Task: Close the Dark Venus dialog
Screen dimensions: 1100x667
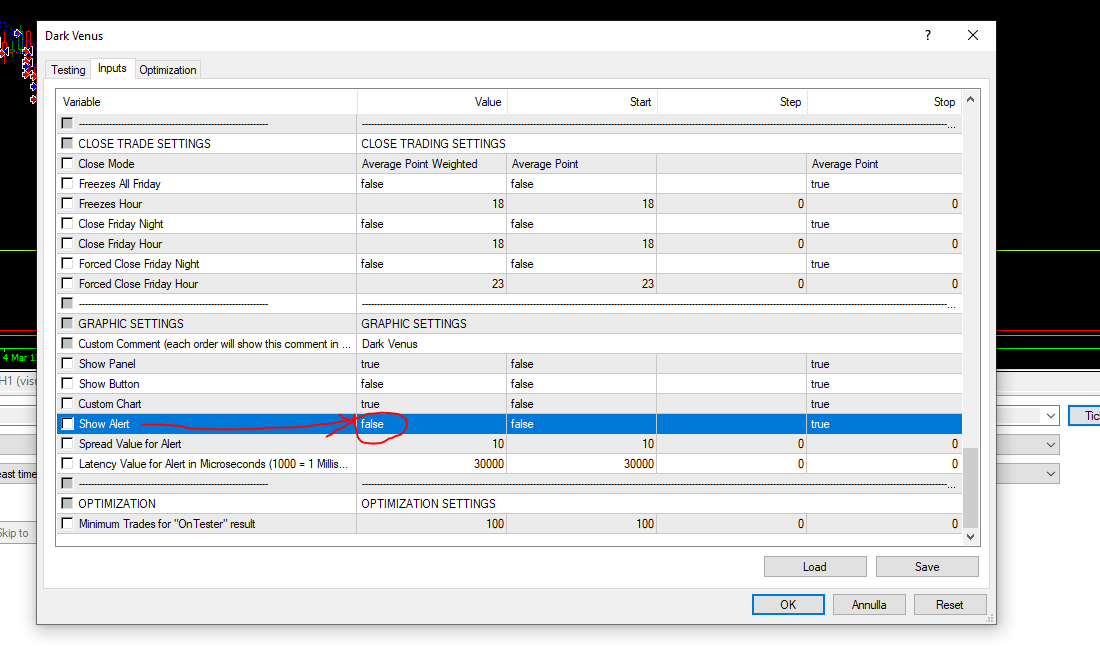Action: coord(972,35)
